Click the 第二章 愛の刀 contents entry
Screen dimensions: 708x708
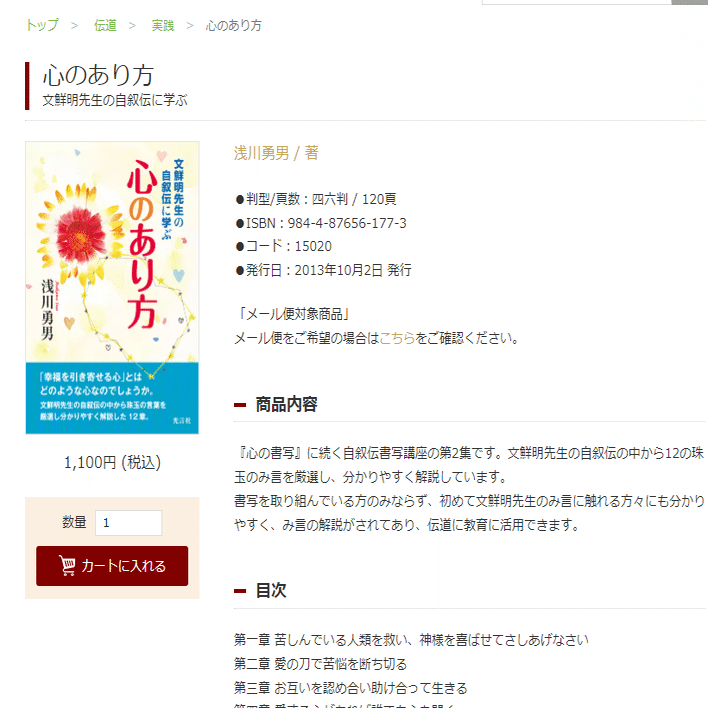click(321, 664)
